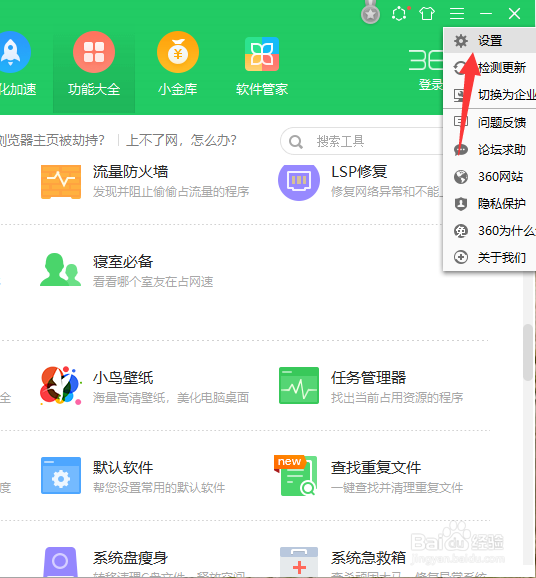This screenshot has height=578, width=536.
Task: Click description 发现并阻止偷偷占流量的程序
Action: [x=171, y=192]
